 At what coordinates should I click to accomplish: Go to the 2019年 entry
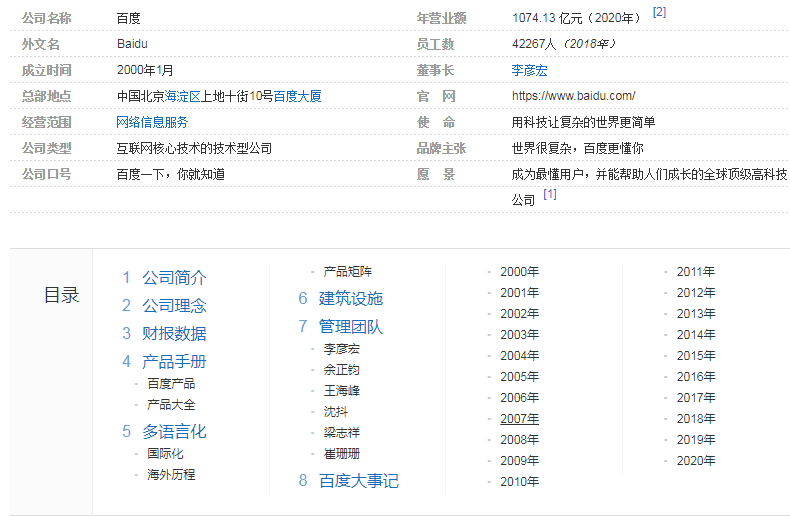click(696, 440)
